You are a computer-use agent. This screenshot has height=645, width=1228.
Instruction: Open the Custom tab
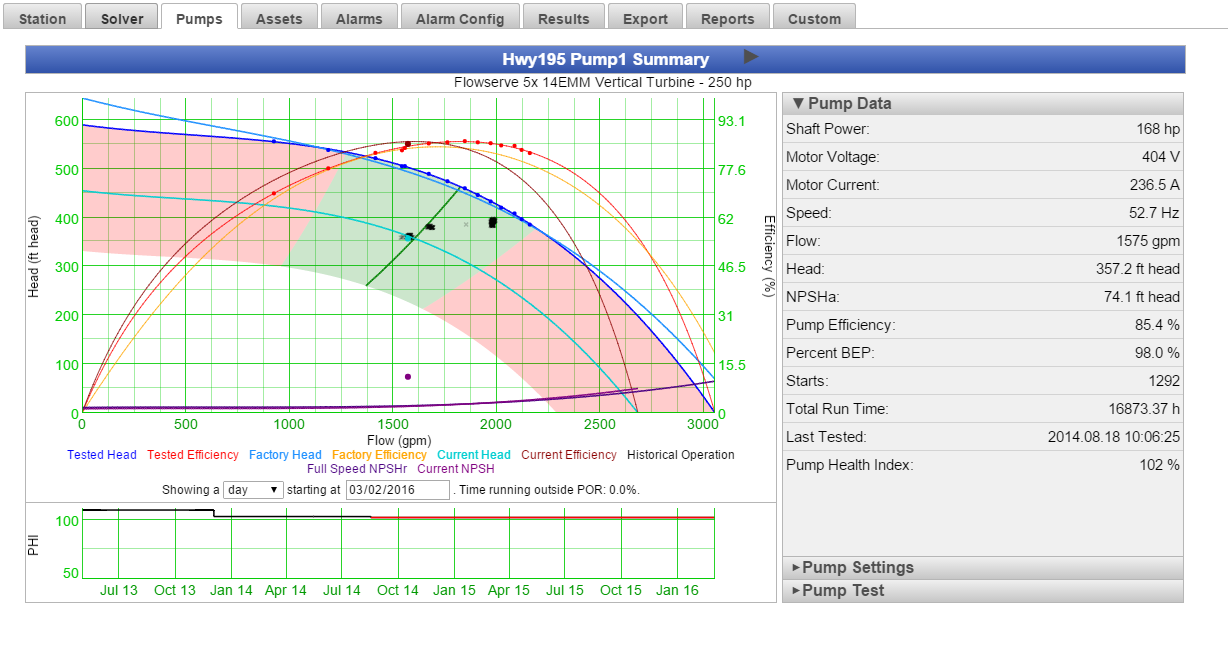click(814, 18)
